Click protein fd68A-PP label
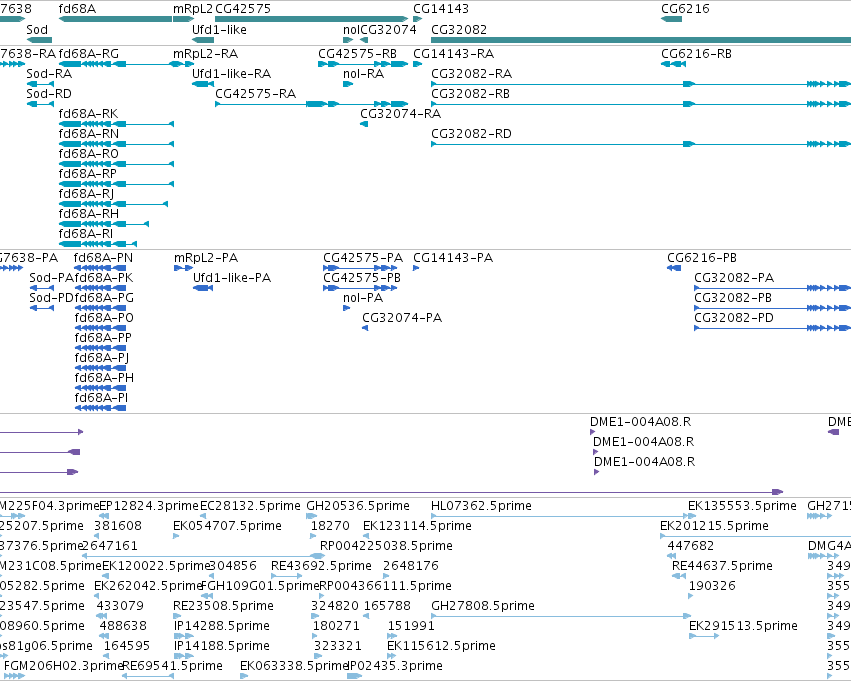The height and width of the screenshot is (681, 851). pyautogui.click(x=103, y=338)
